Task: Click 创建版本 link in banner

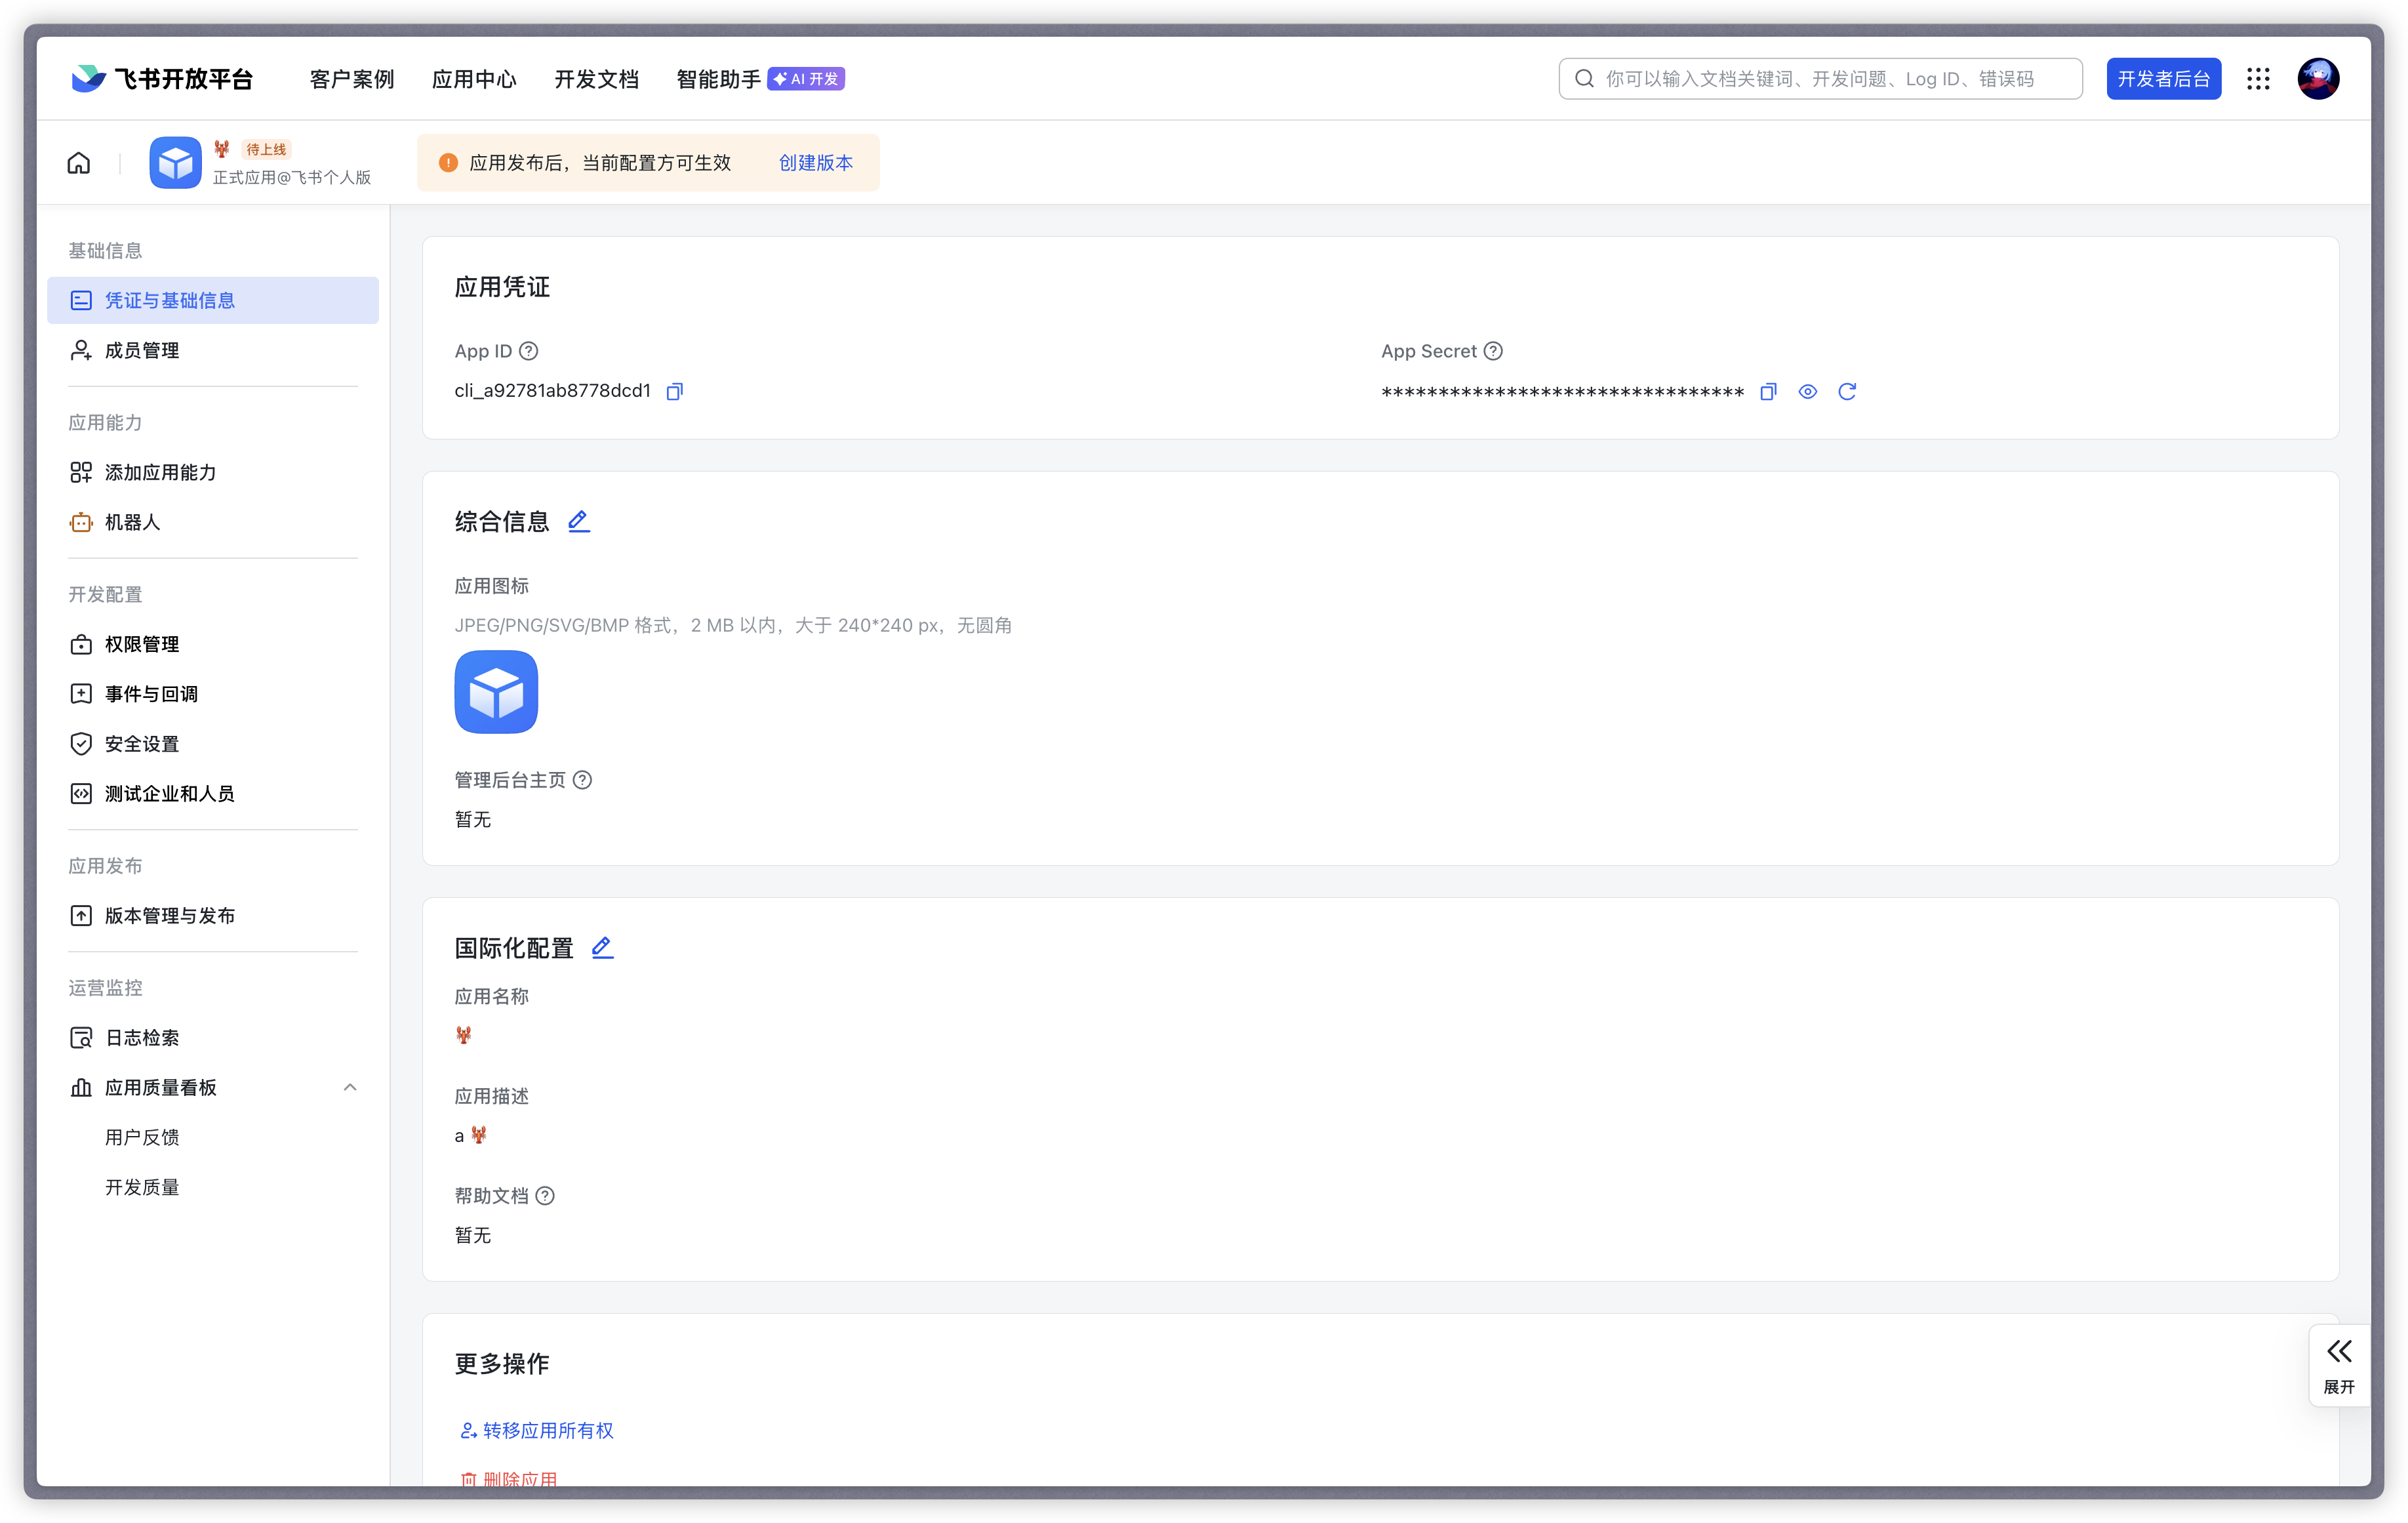Action: [815, 163]
